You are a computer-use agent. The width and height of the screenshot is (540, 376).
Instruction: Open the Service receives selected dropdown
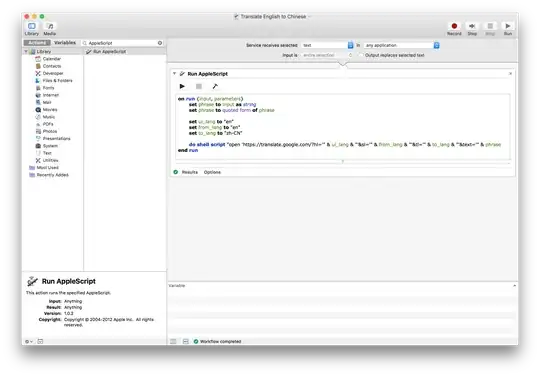click(327, 45)
